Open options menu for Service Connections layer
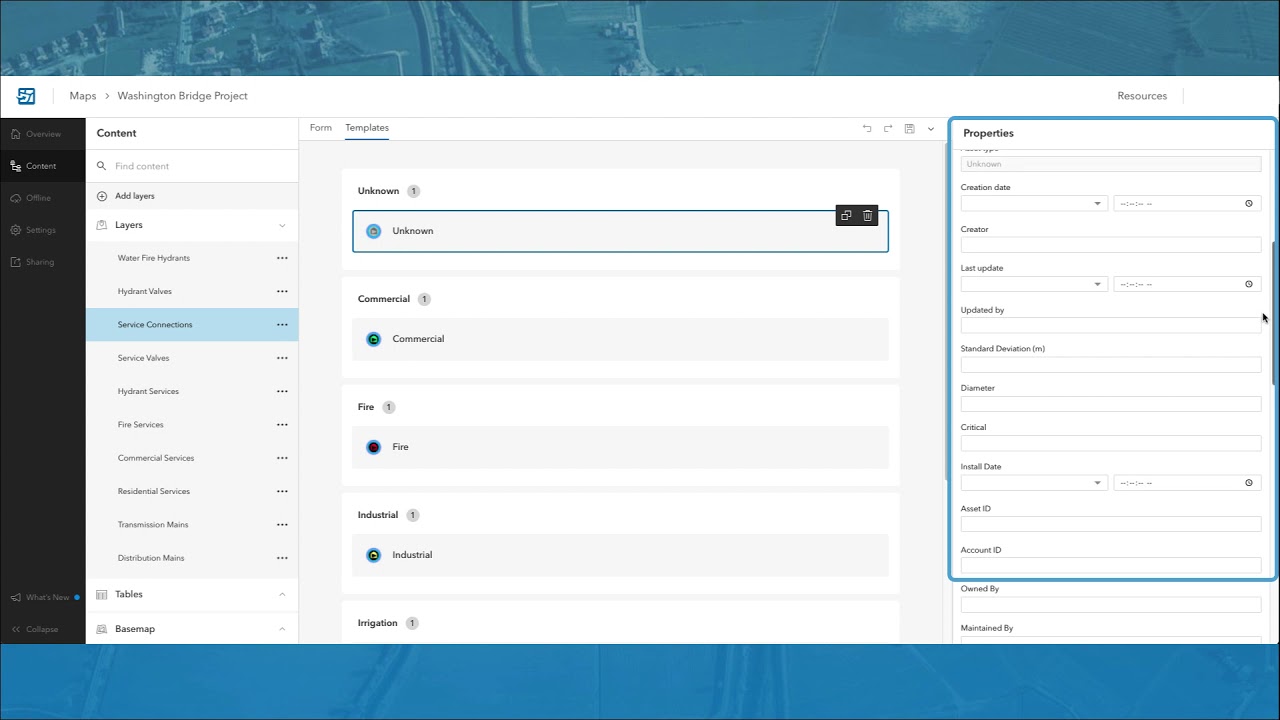Image resolution: width=1280 pixels, height=720 pixels. click(282, 325)
